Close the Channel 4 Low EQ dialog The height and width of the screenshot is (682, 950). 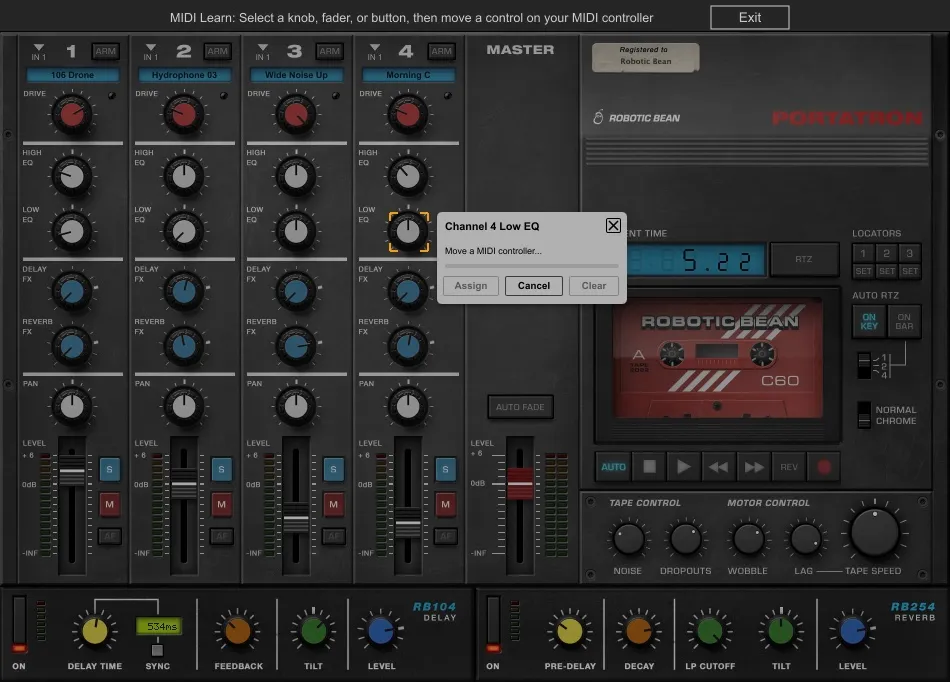pos(613,225)
